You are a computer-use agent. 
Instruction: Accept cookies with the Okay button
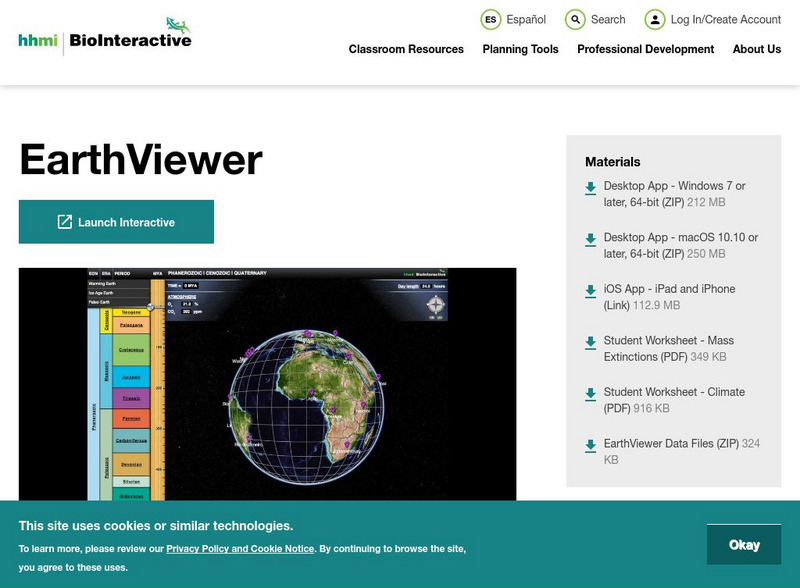(x=744, y=545)
